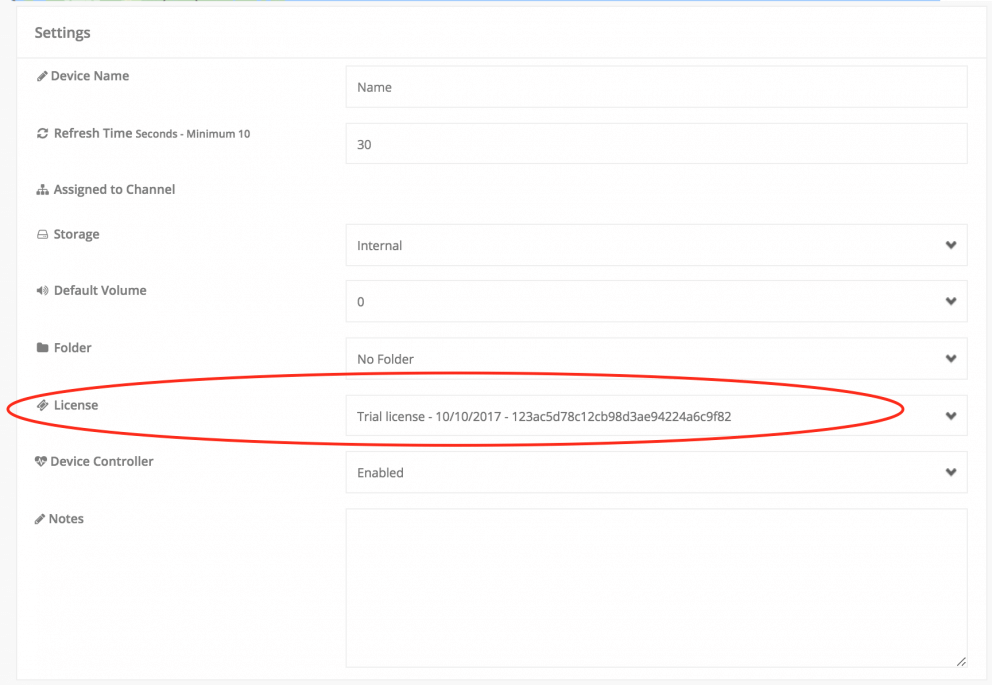992x685 pixels.
Task: Open the License dropdown with Trial license
Action: tap(655, 416)
